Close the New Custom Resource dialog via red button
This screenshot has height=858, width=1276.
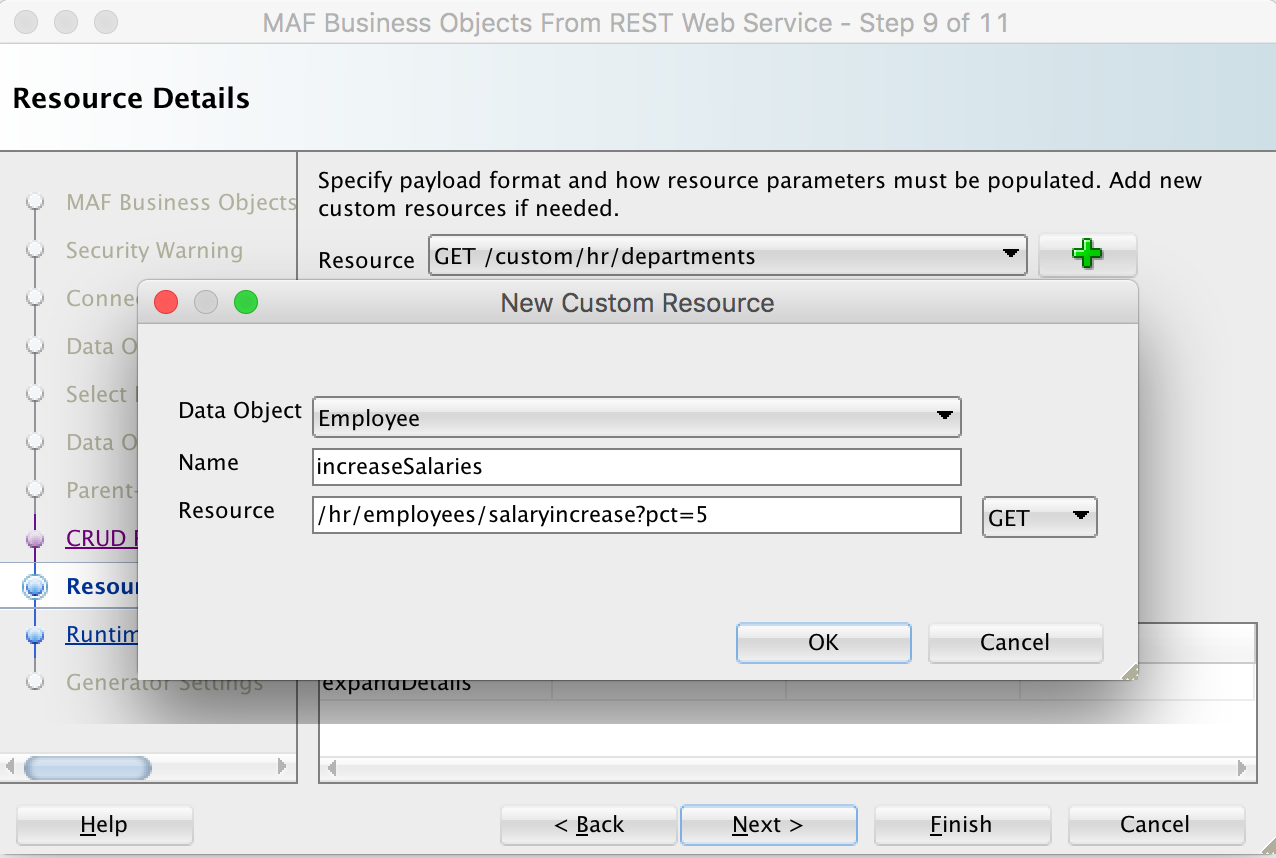point(166,302)
